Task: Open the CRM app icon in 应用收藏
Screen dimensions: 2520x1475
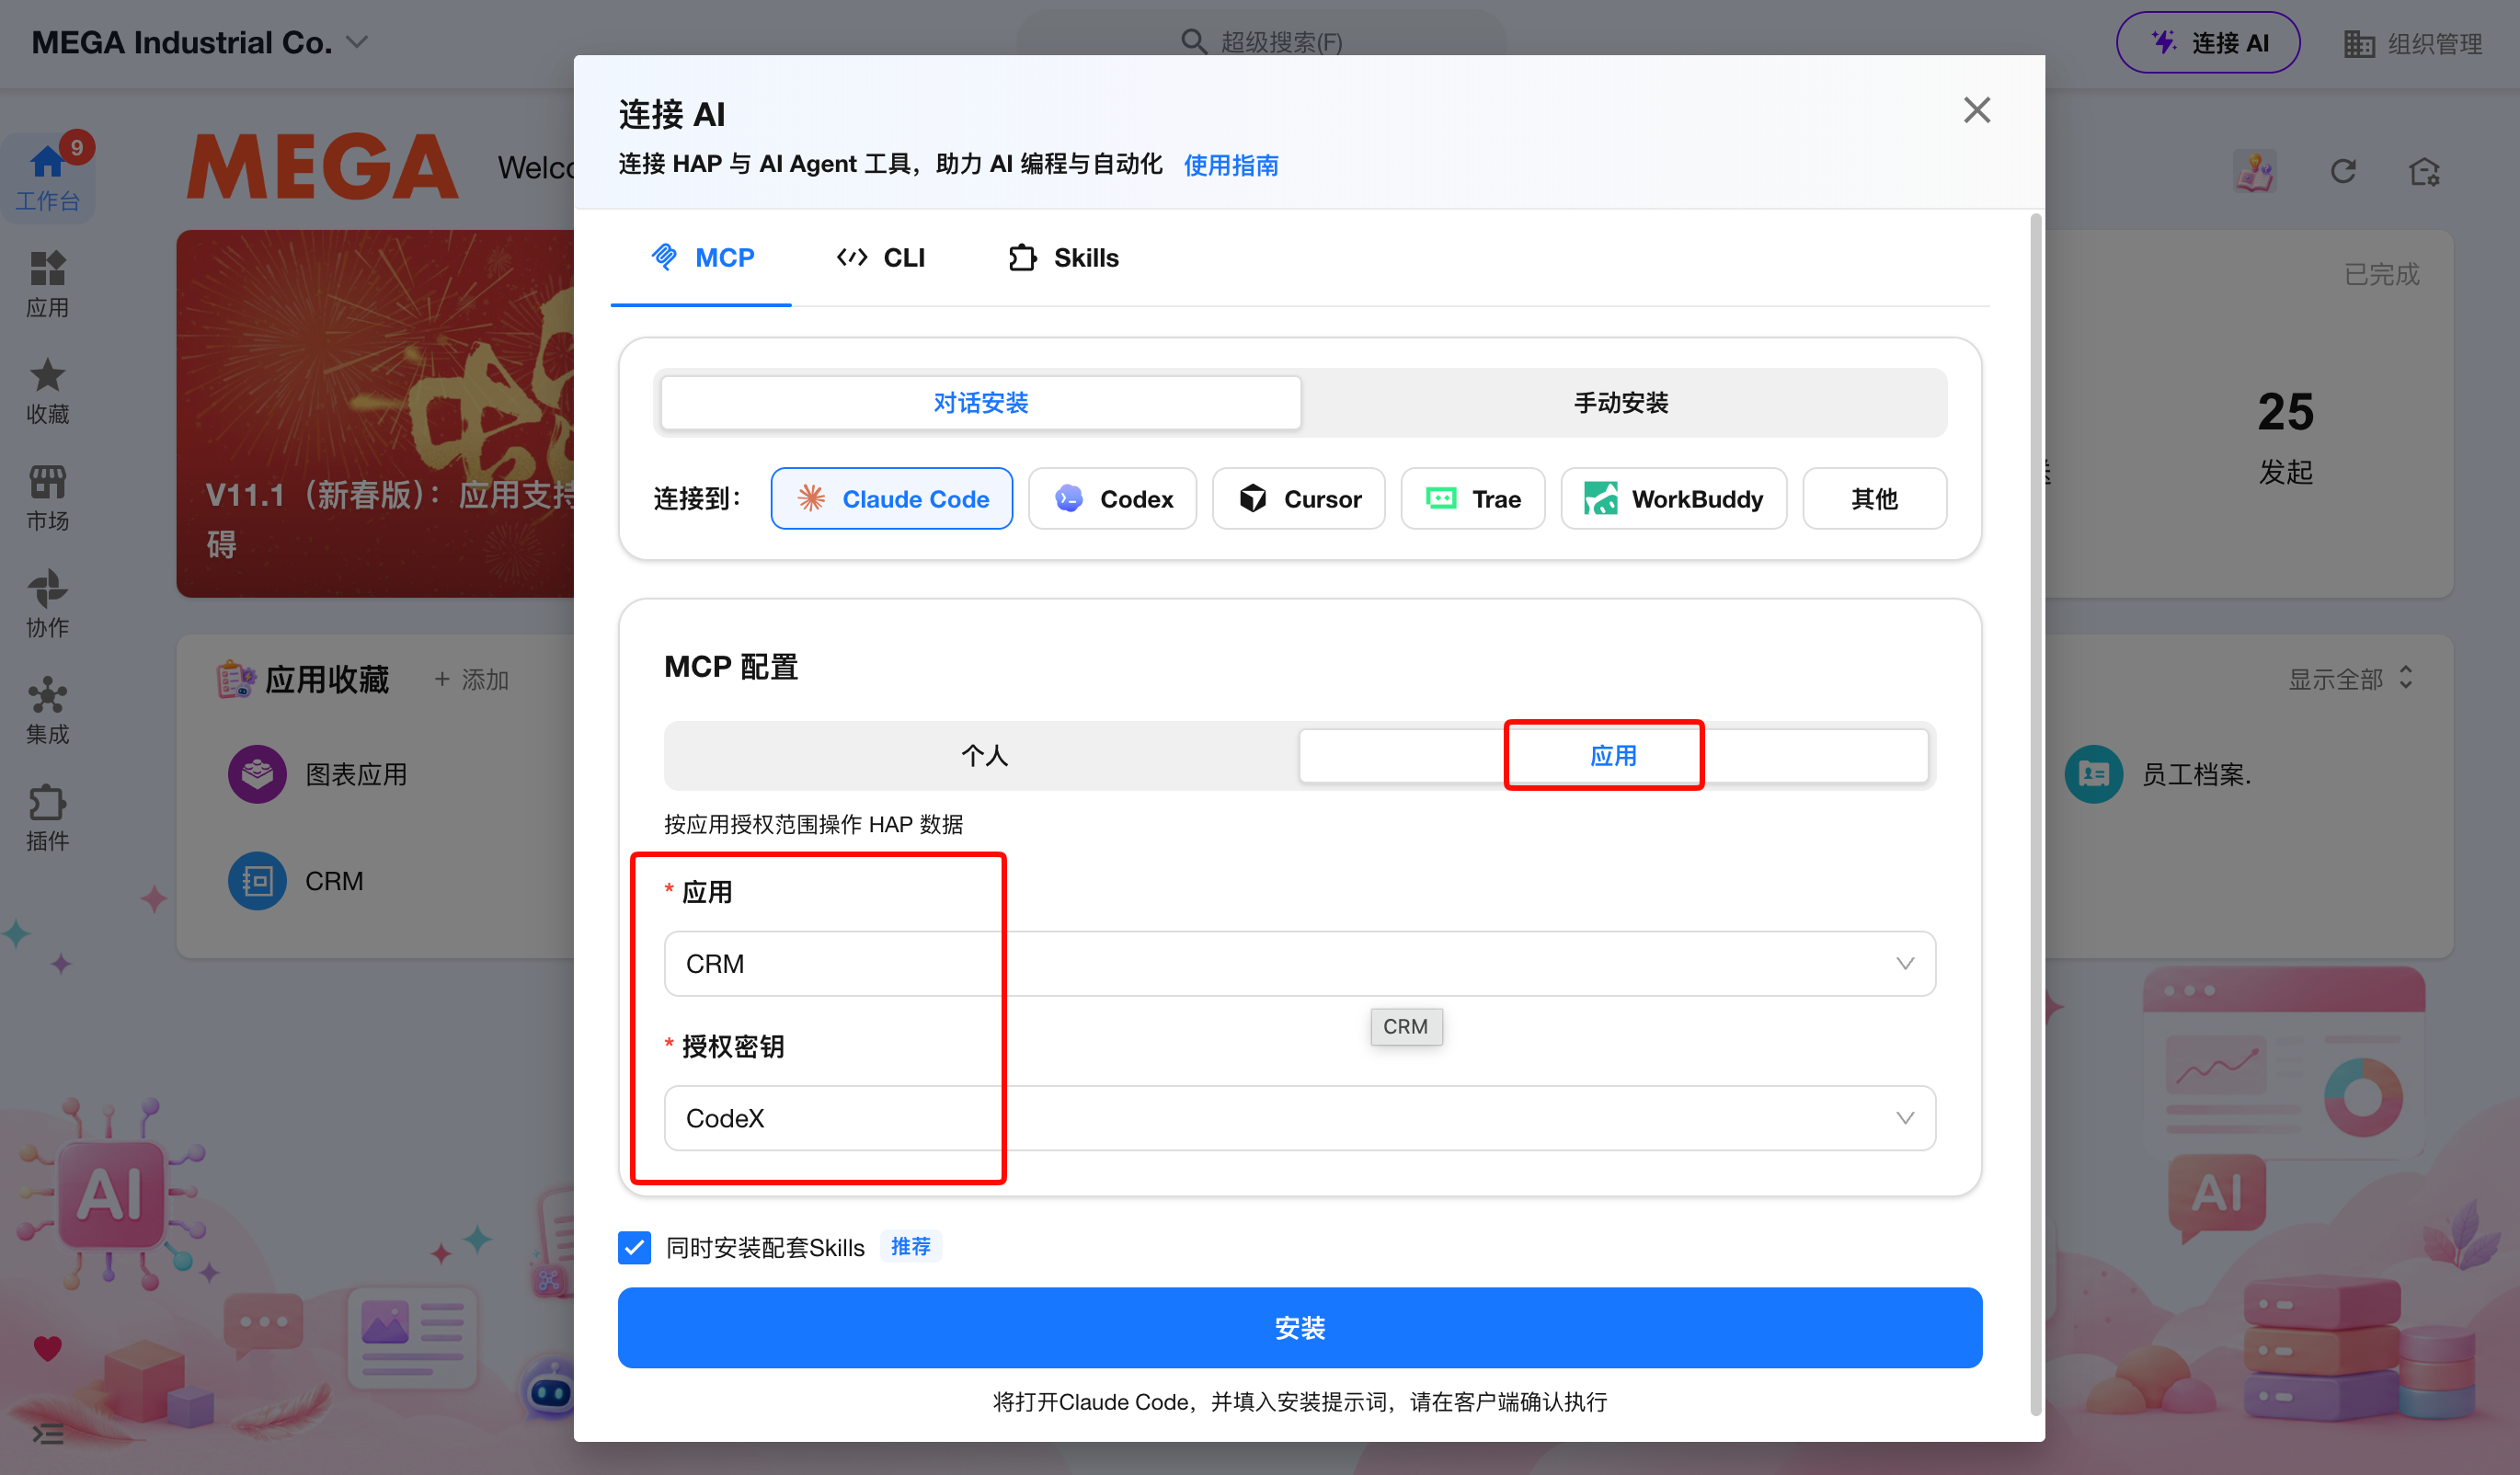Action: 257,880
